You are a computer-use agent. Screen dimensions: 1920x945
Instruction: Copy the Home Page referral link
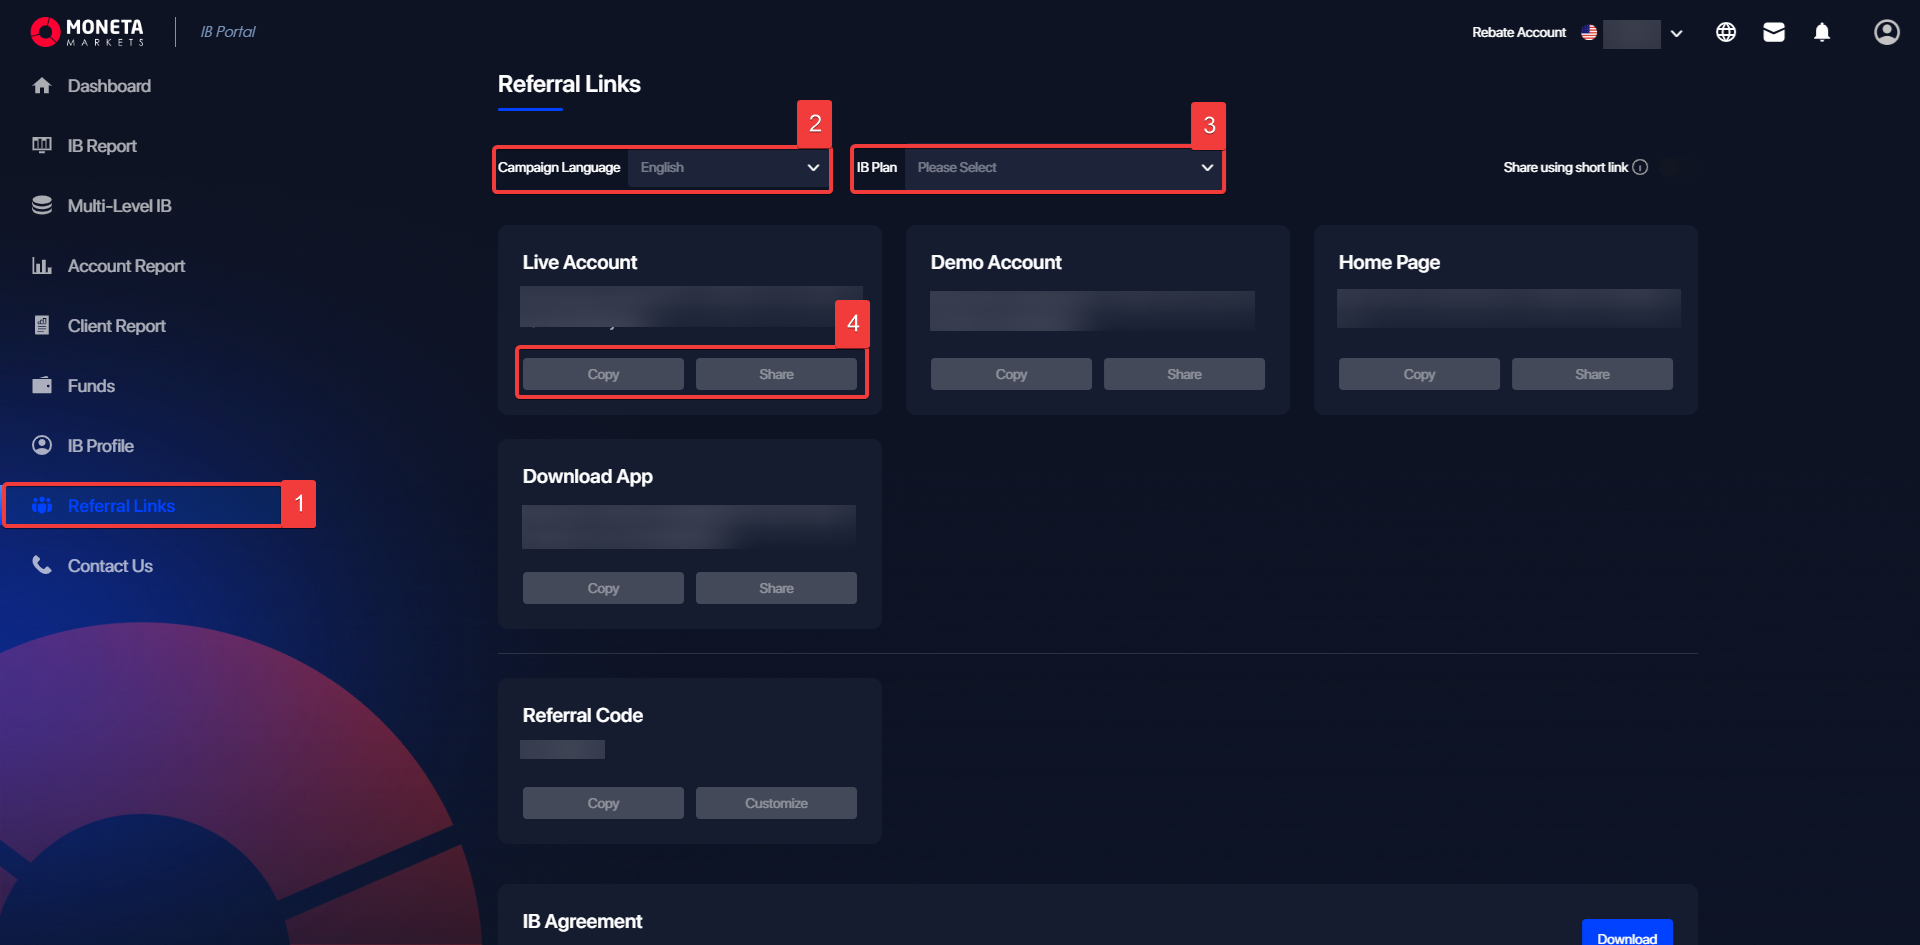tap(1419, 374)
